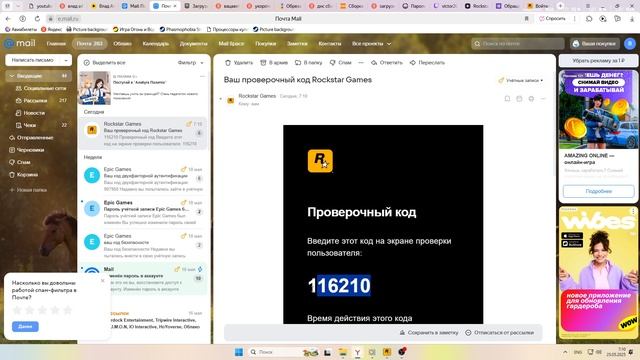Close the spam-filter feedback popup
This screenshot has height=360, width=640.
(102, 280)
